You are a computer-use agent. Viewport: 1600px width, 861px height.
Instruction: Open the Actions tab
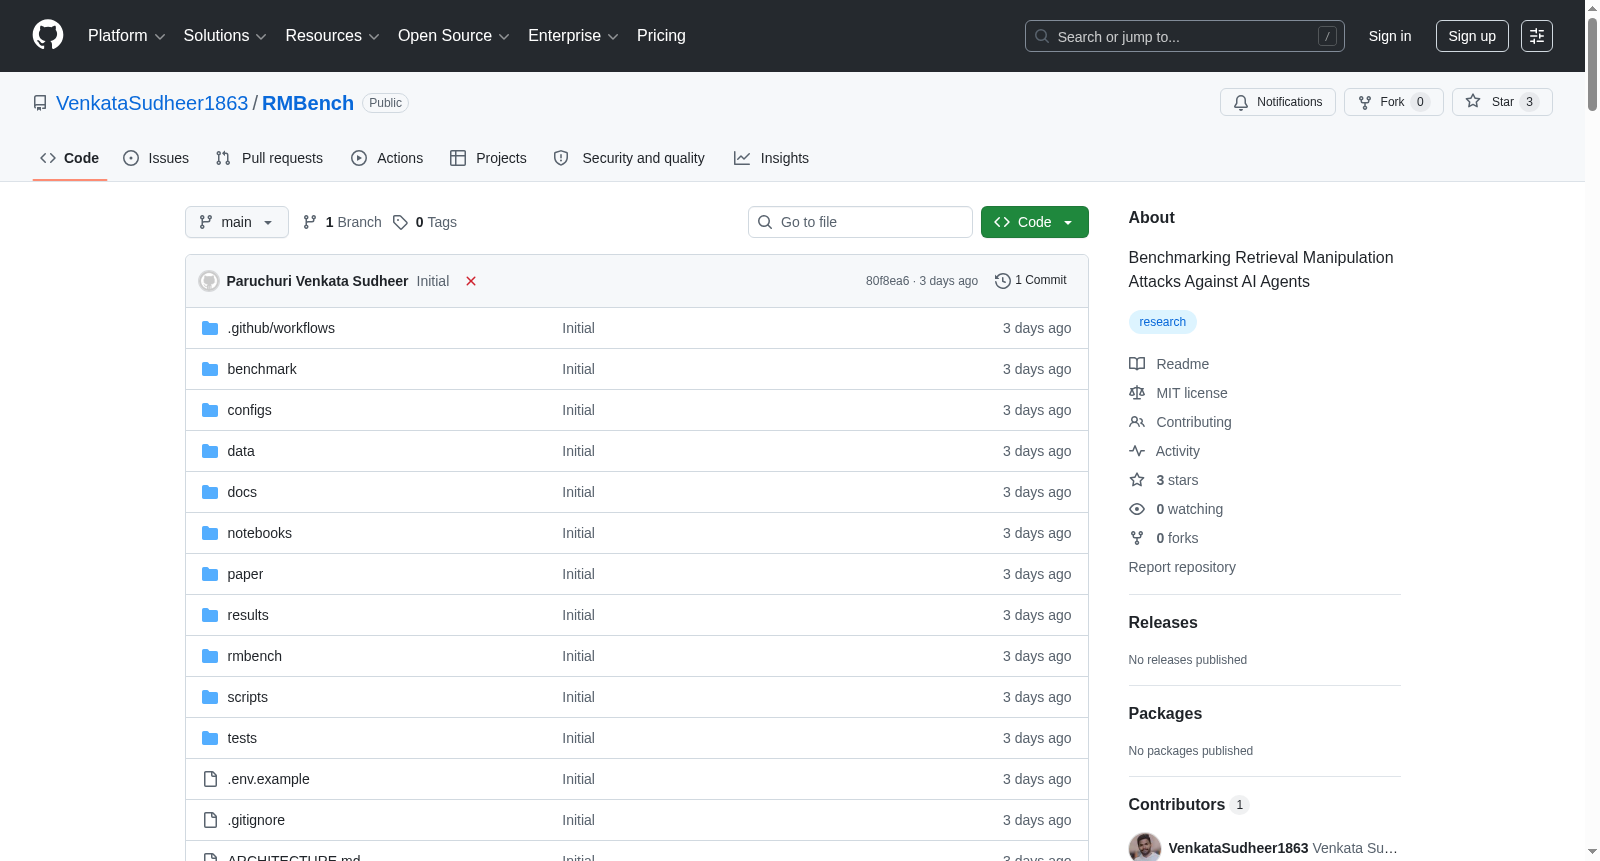387,158
